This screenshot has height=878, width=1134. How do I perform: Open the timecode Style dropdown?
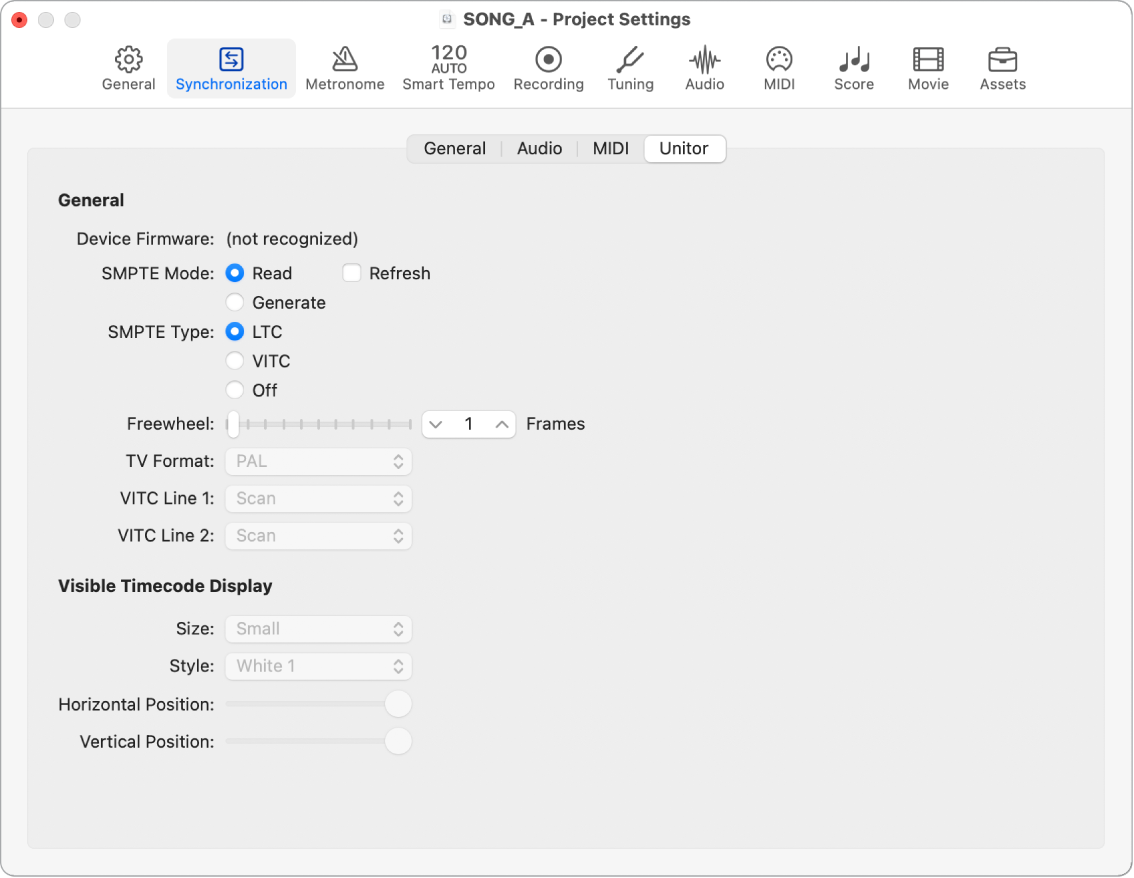pyautogui.click(x=318, y=666)
